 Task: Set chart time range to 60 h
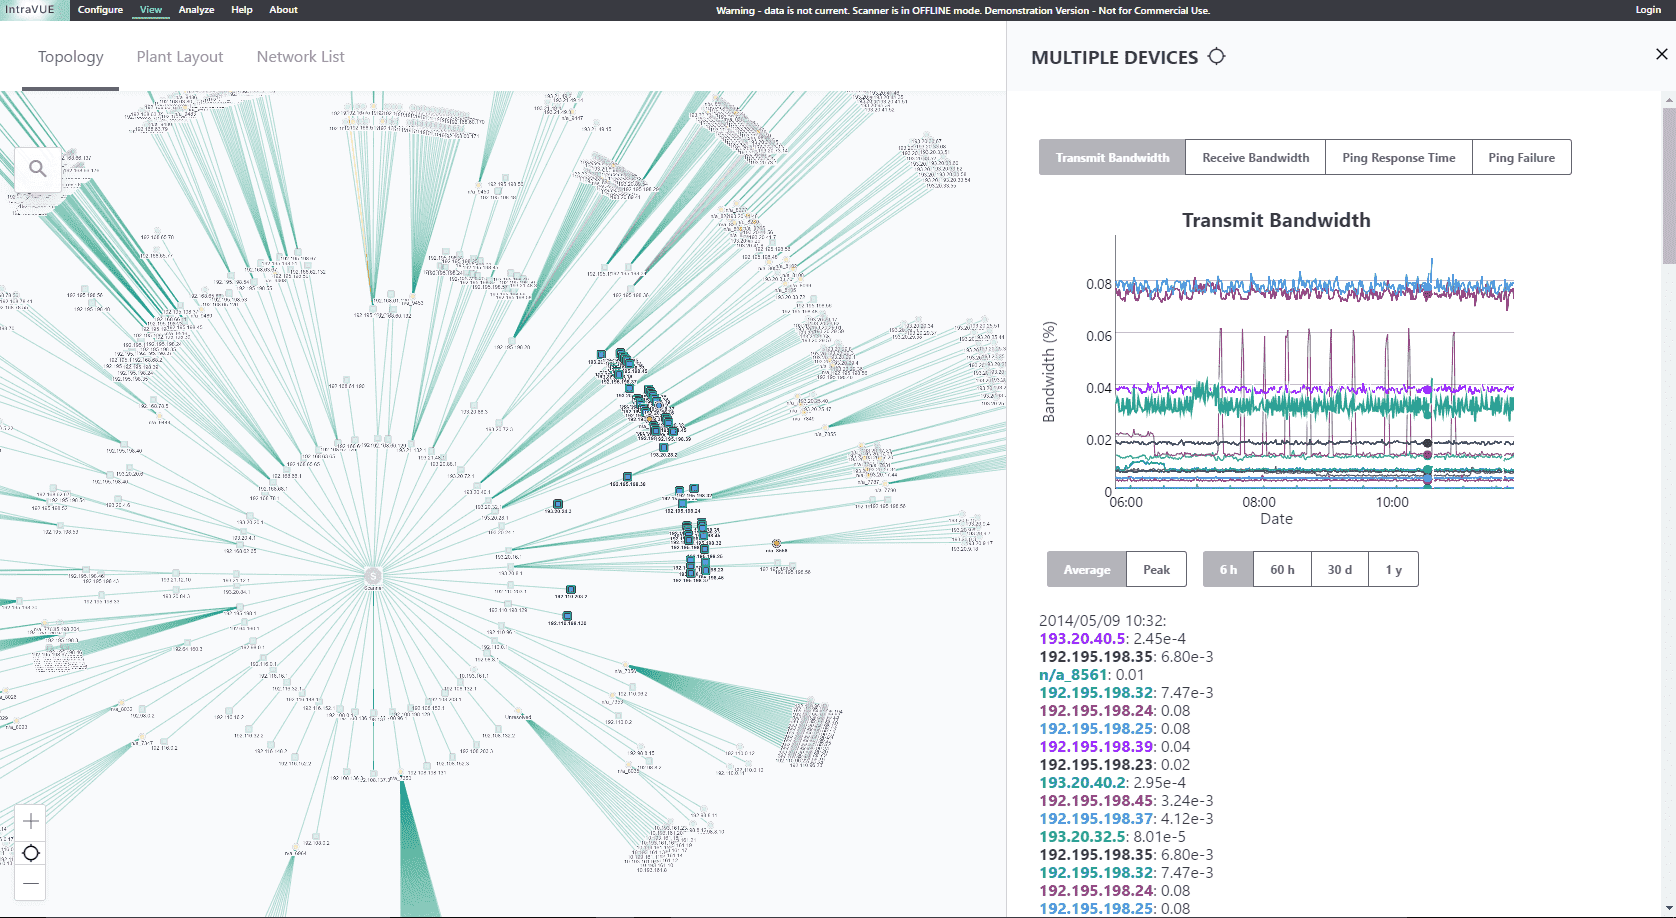point(1282,570)
